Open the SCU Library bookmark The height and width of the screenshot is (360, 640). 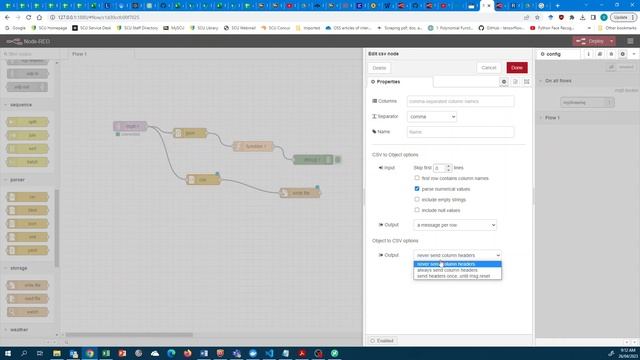point(204,28)
